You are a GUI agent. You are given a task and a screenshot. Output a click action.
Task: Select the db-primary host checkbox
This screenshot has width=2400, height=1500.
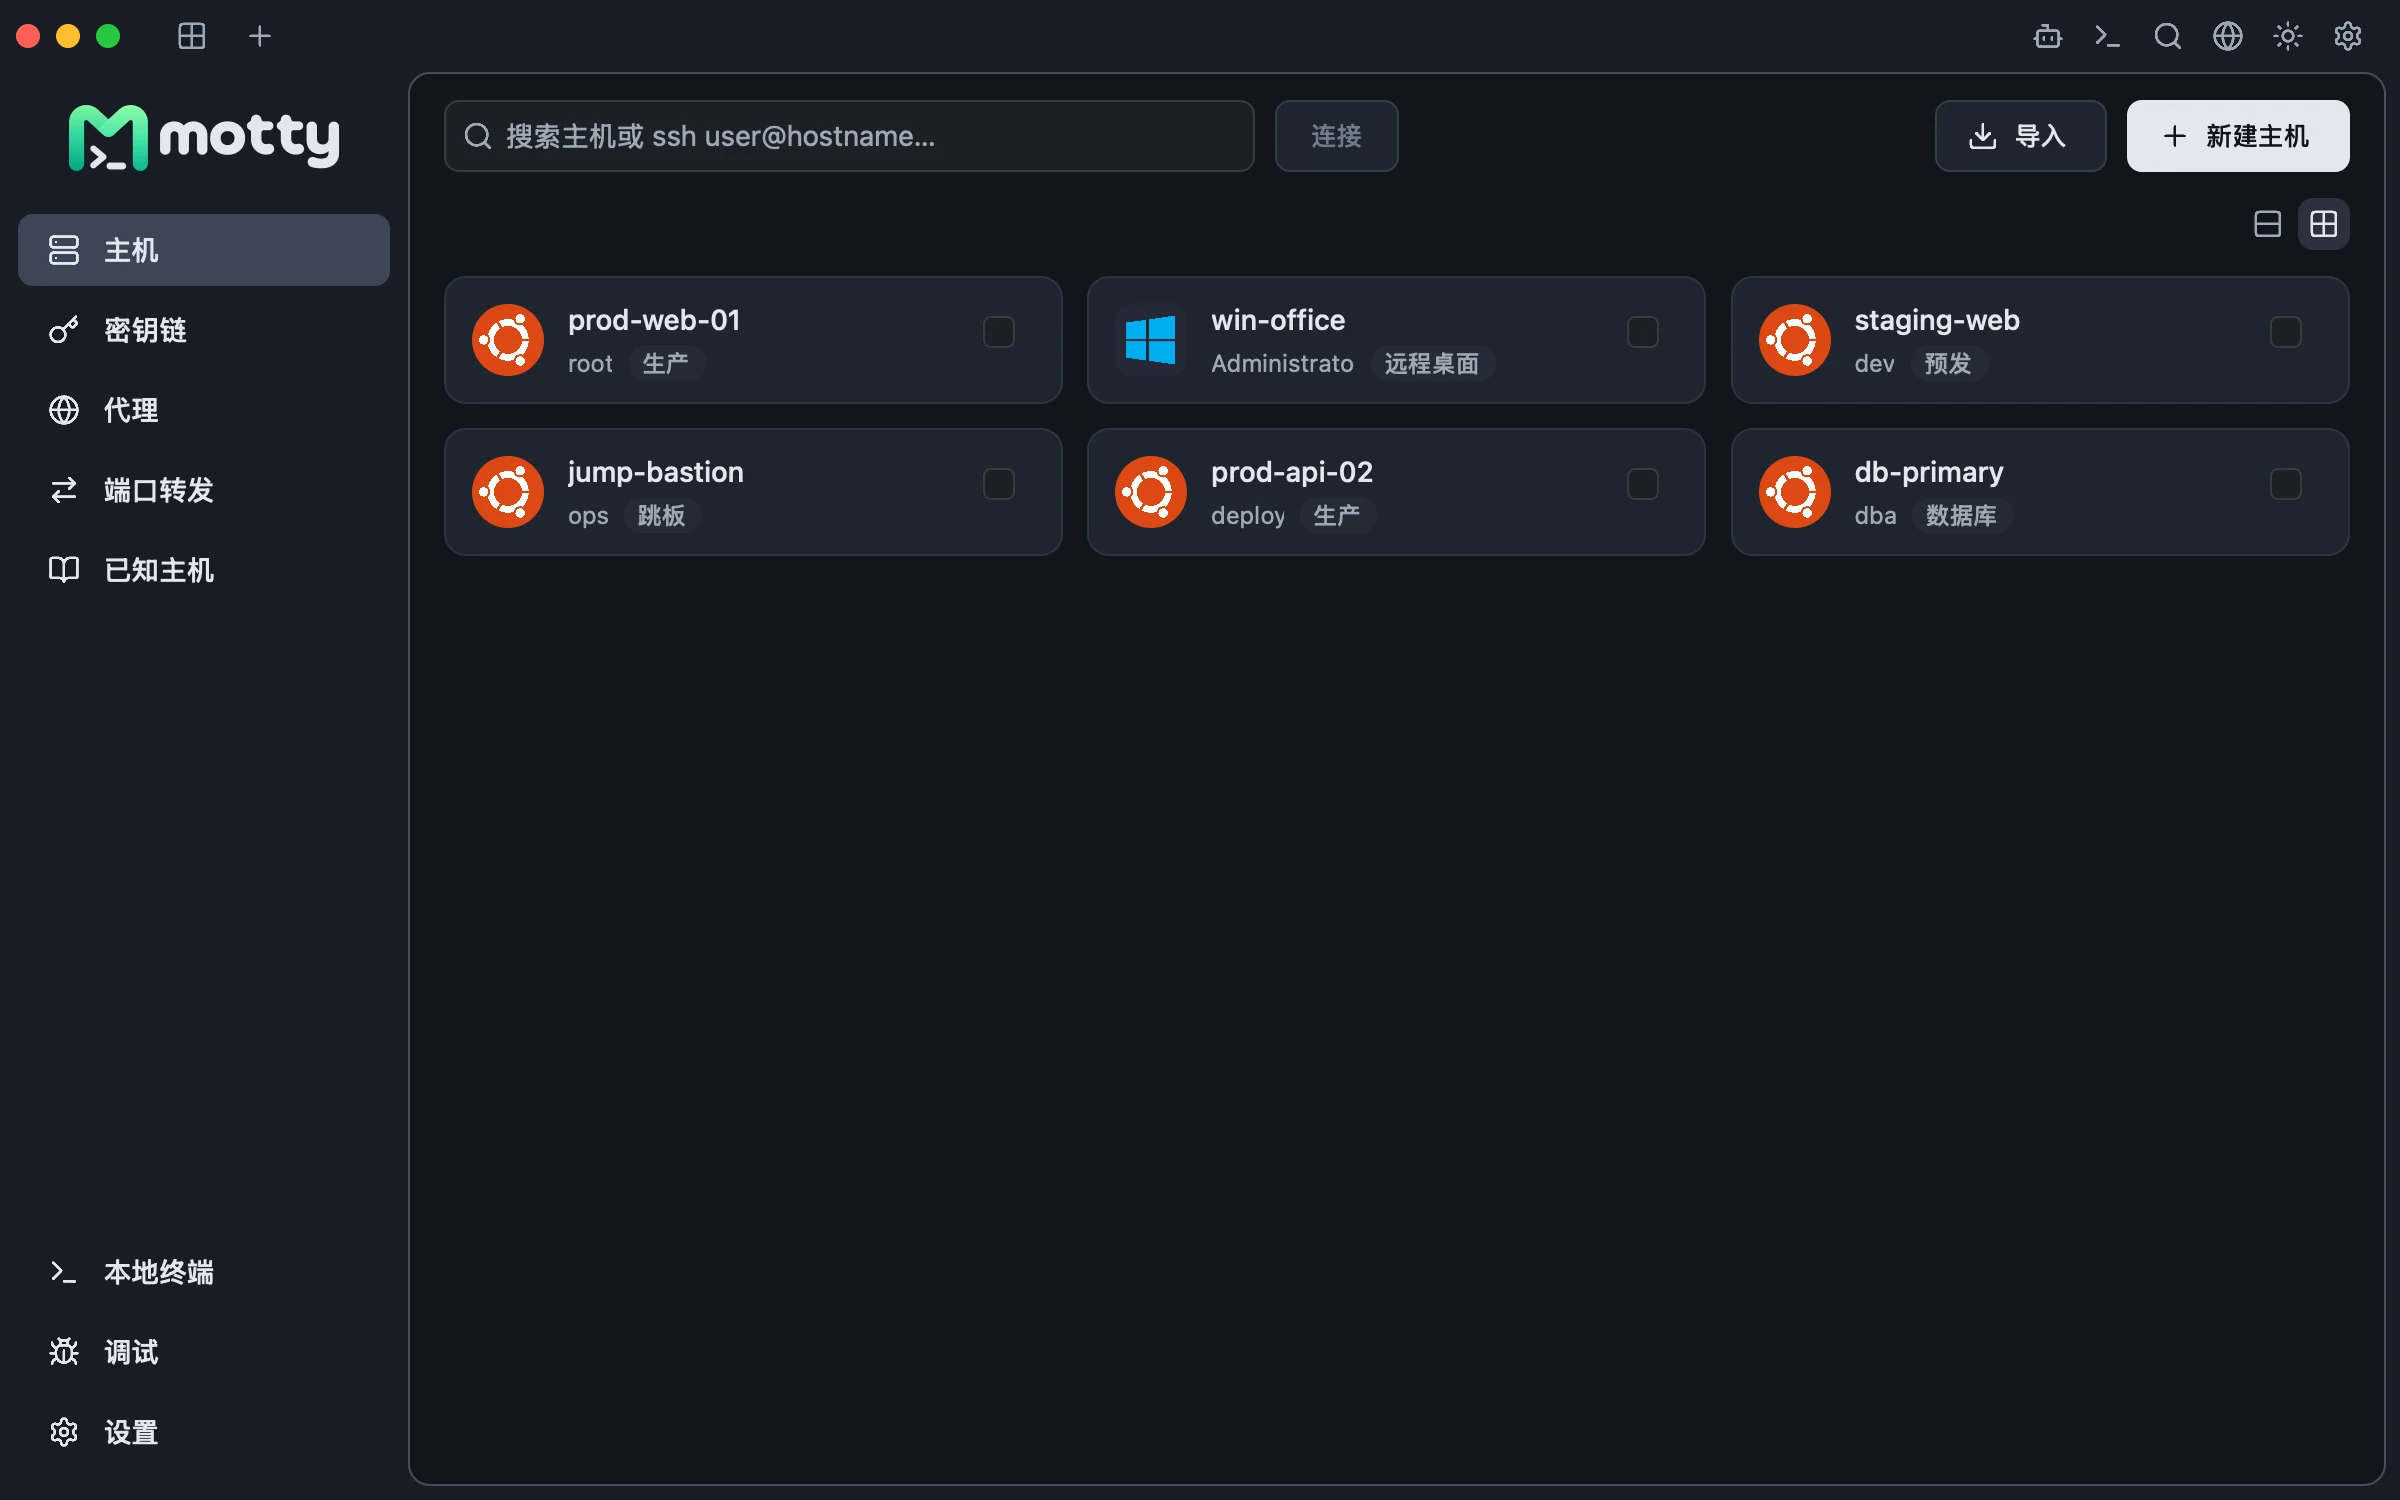(x=2285, y=484)
